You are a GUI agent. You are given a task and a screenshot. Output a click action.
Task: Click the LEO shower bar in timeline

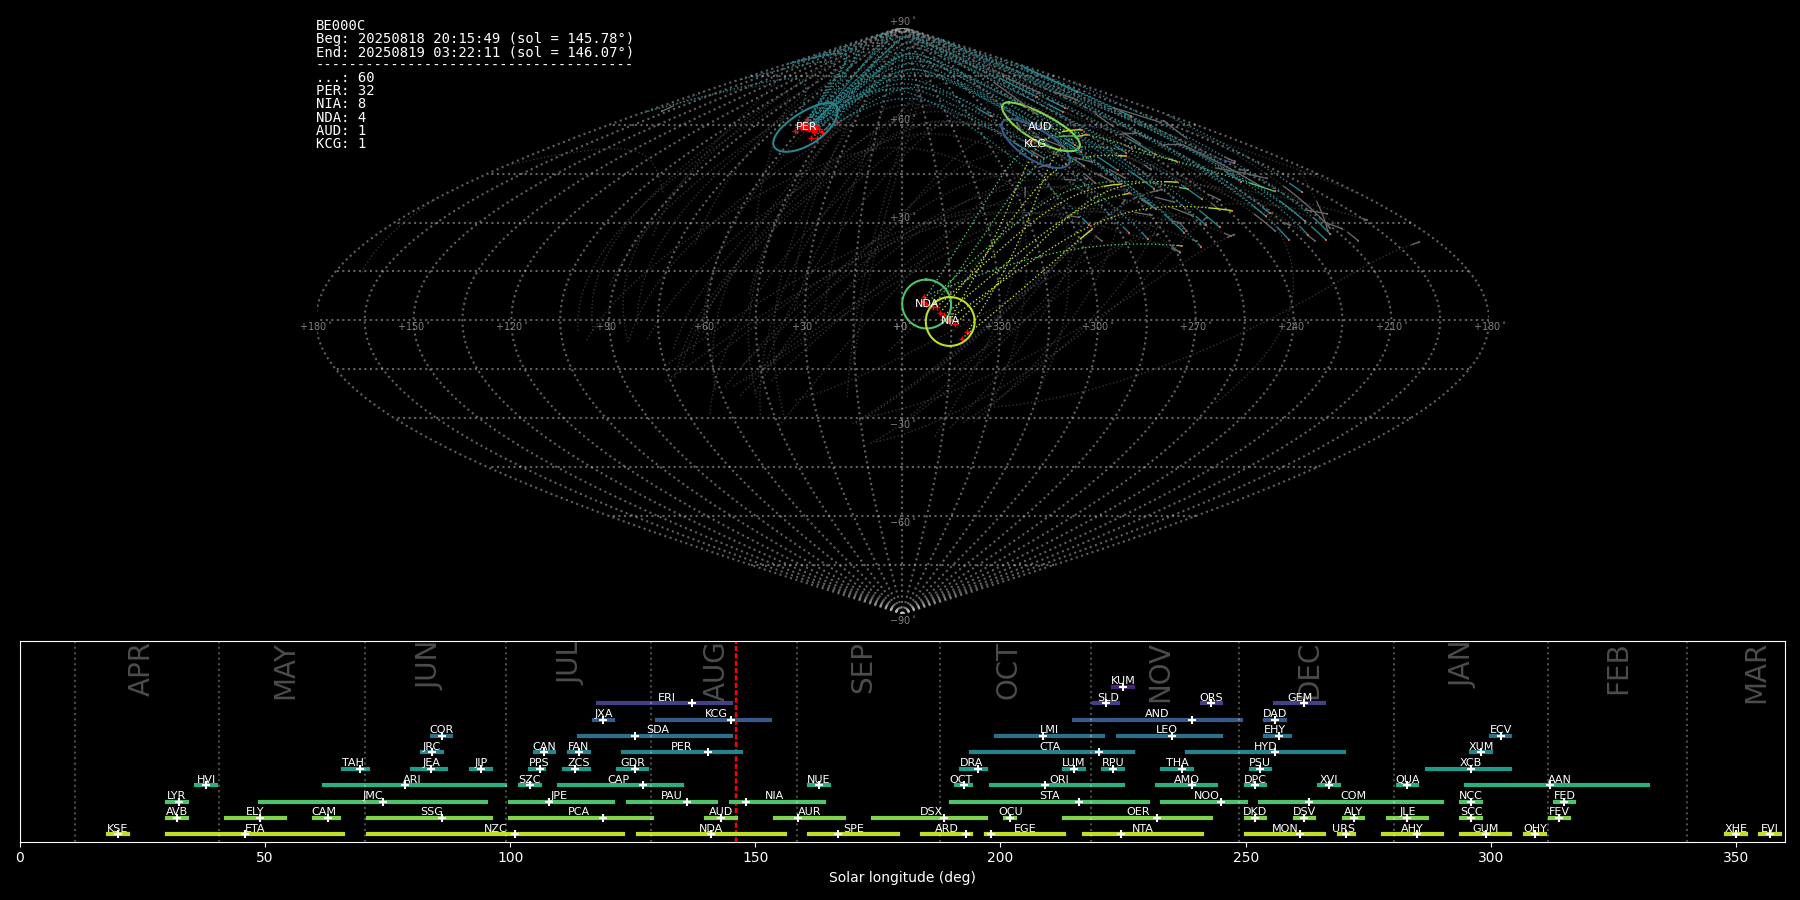(x=1169, y=736)
